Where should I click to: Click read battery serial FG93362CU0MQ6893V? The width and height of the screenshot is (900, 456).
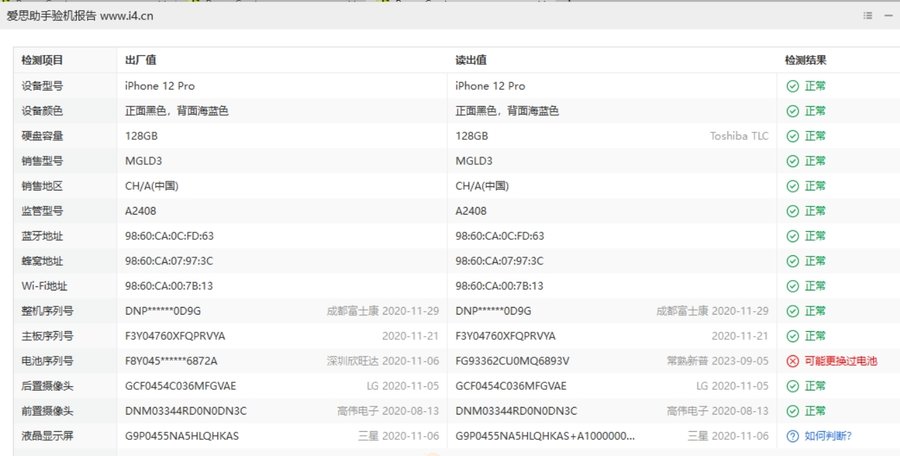pos(513,361)
